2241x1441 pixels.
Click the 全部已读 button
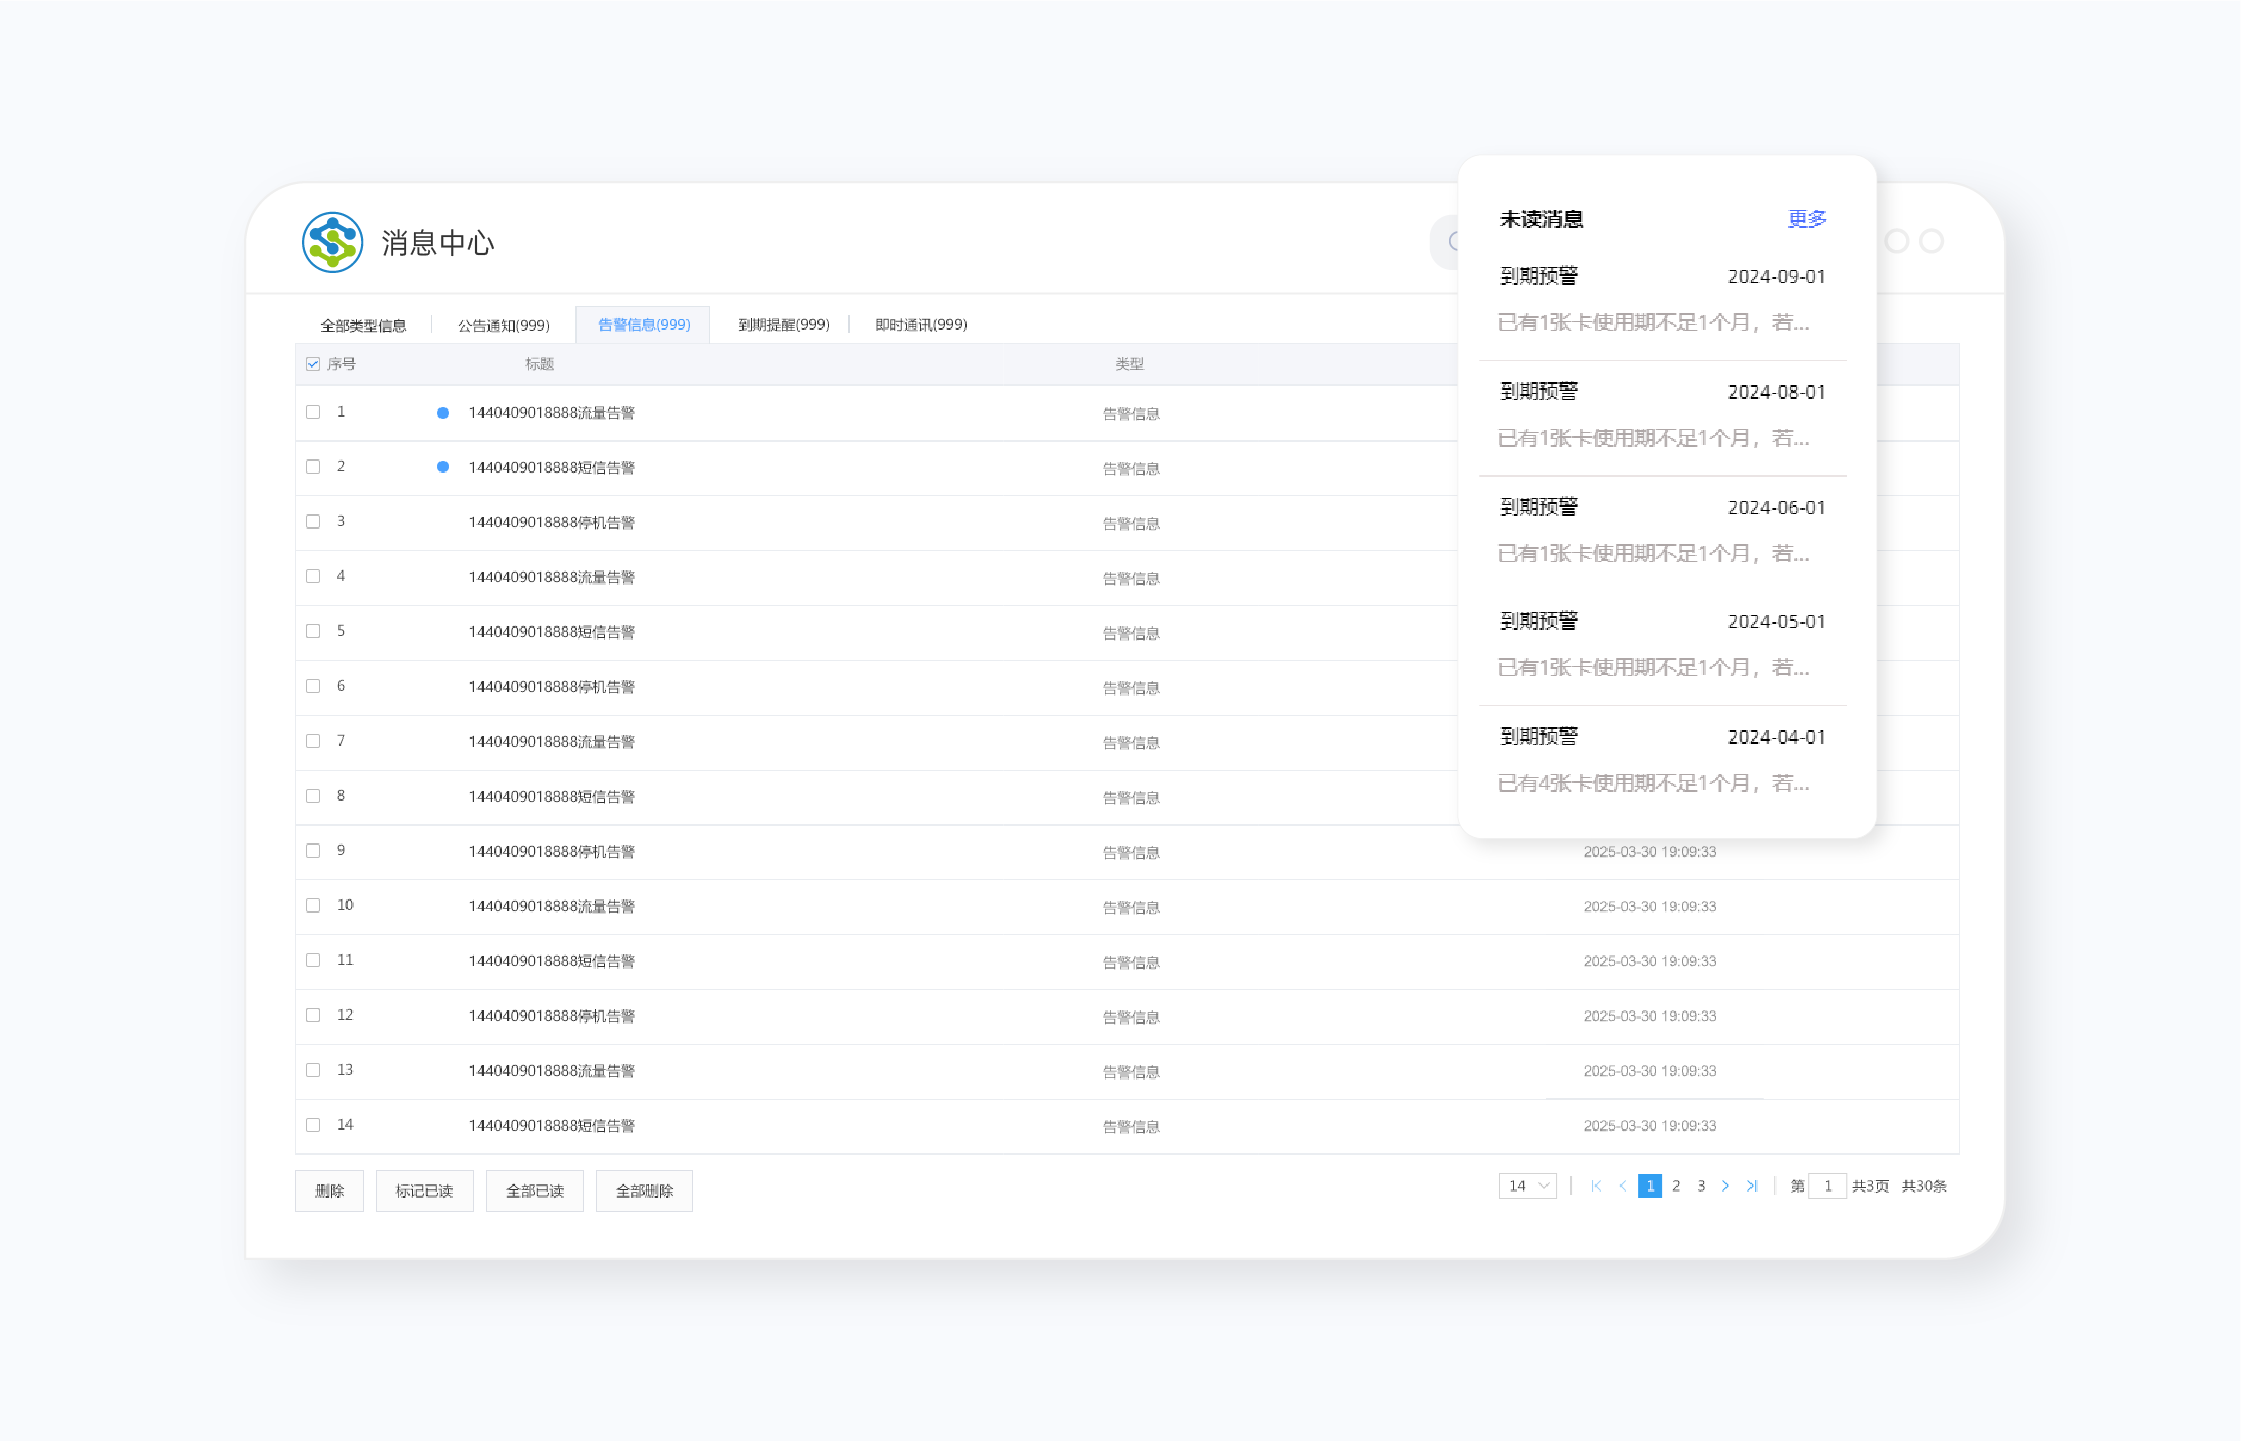(535, 1191)
